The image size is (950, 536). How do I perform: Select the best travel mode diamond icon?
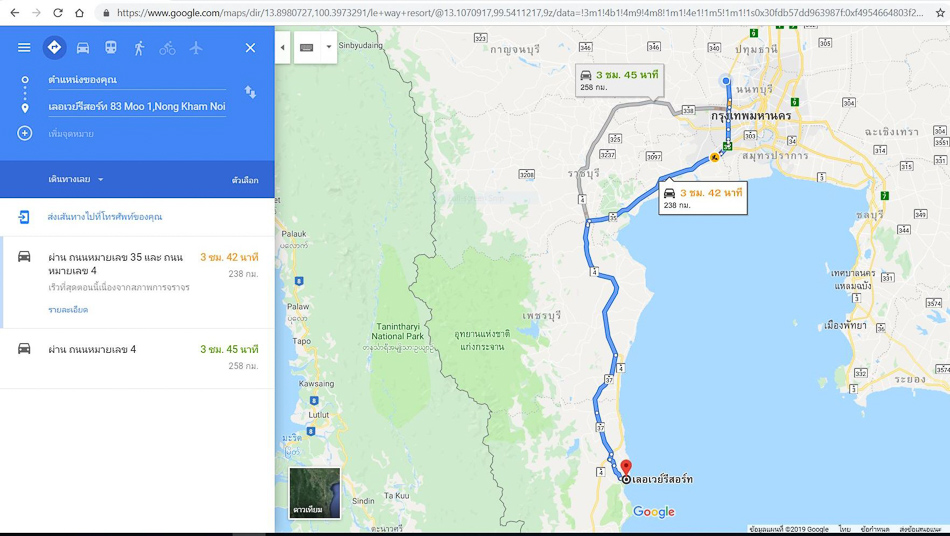click(x=55, y=47)
